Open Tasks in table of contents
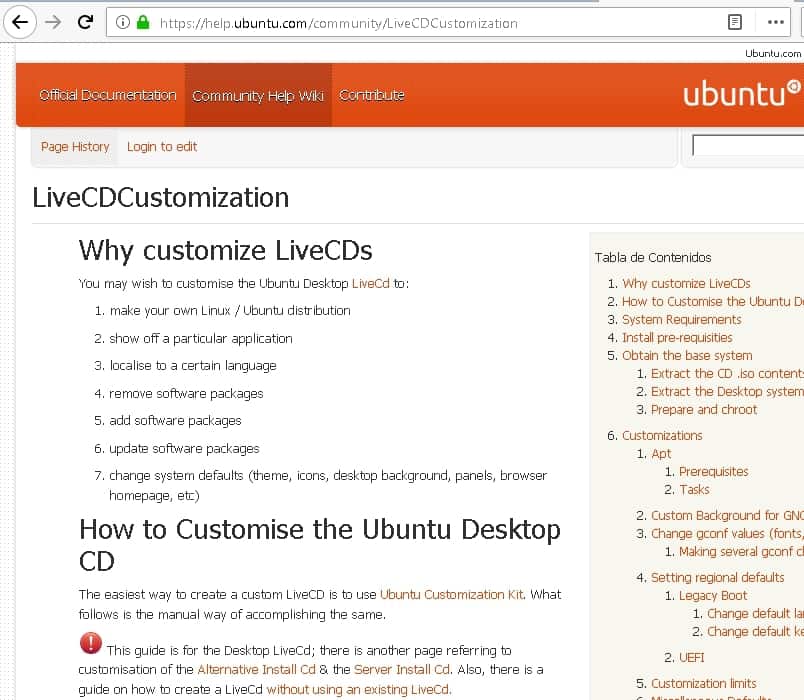The image size is (804, 700). point(694,490)
